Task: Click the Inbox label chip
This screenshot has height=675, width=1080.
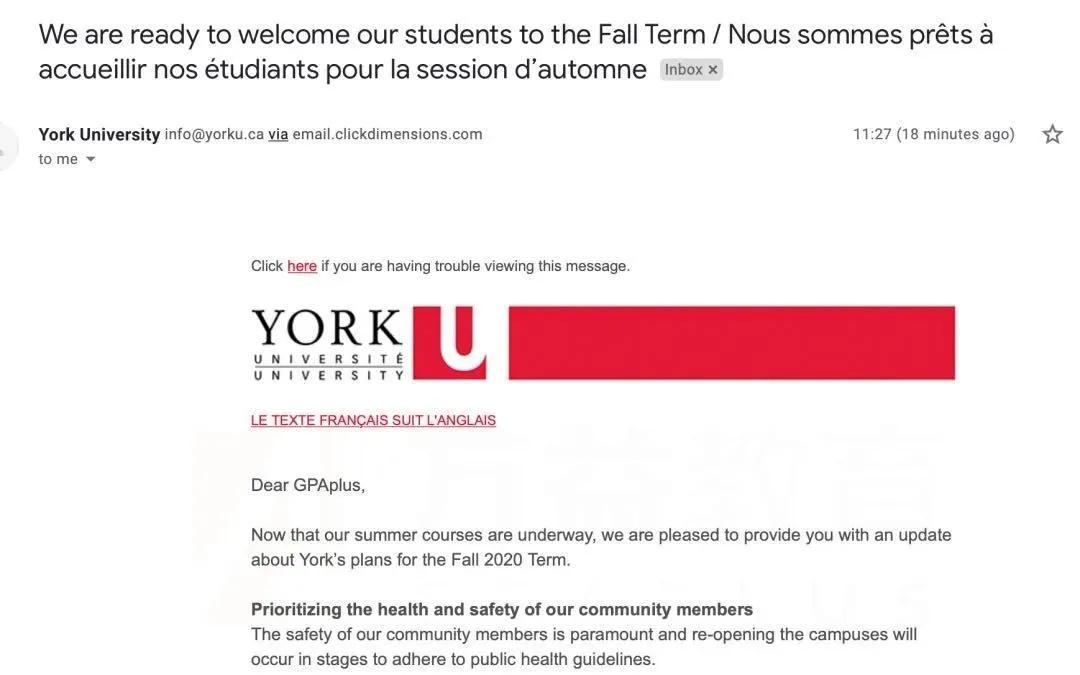Action: click(684, 70)
